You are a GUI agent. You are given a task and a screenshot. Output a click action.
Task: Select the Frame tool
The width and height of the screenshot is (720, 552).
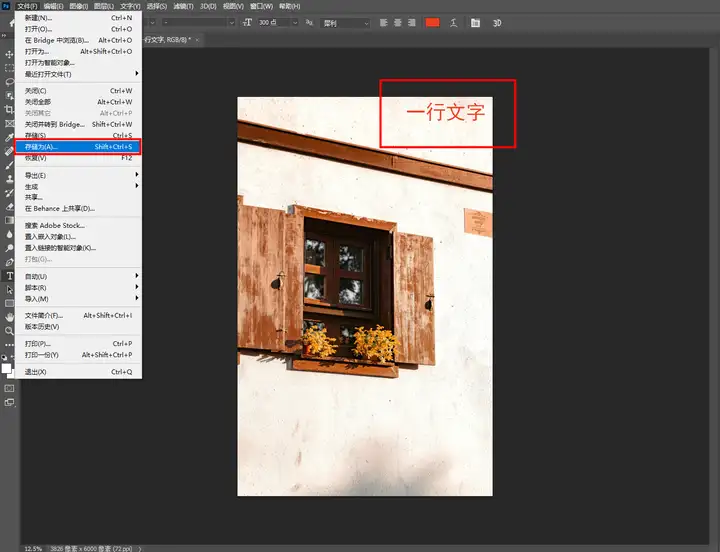9,124
